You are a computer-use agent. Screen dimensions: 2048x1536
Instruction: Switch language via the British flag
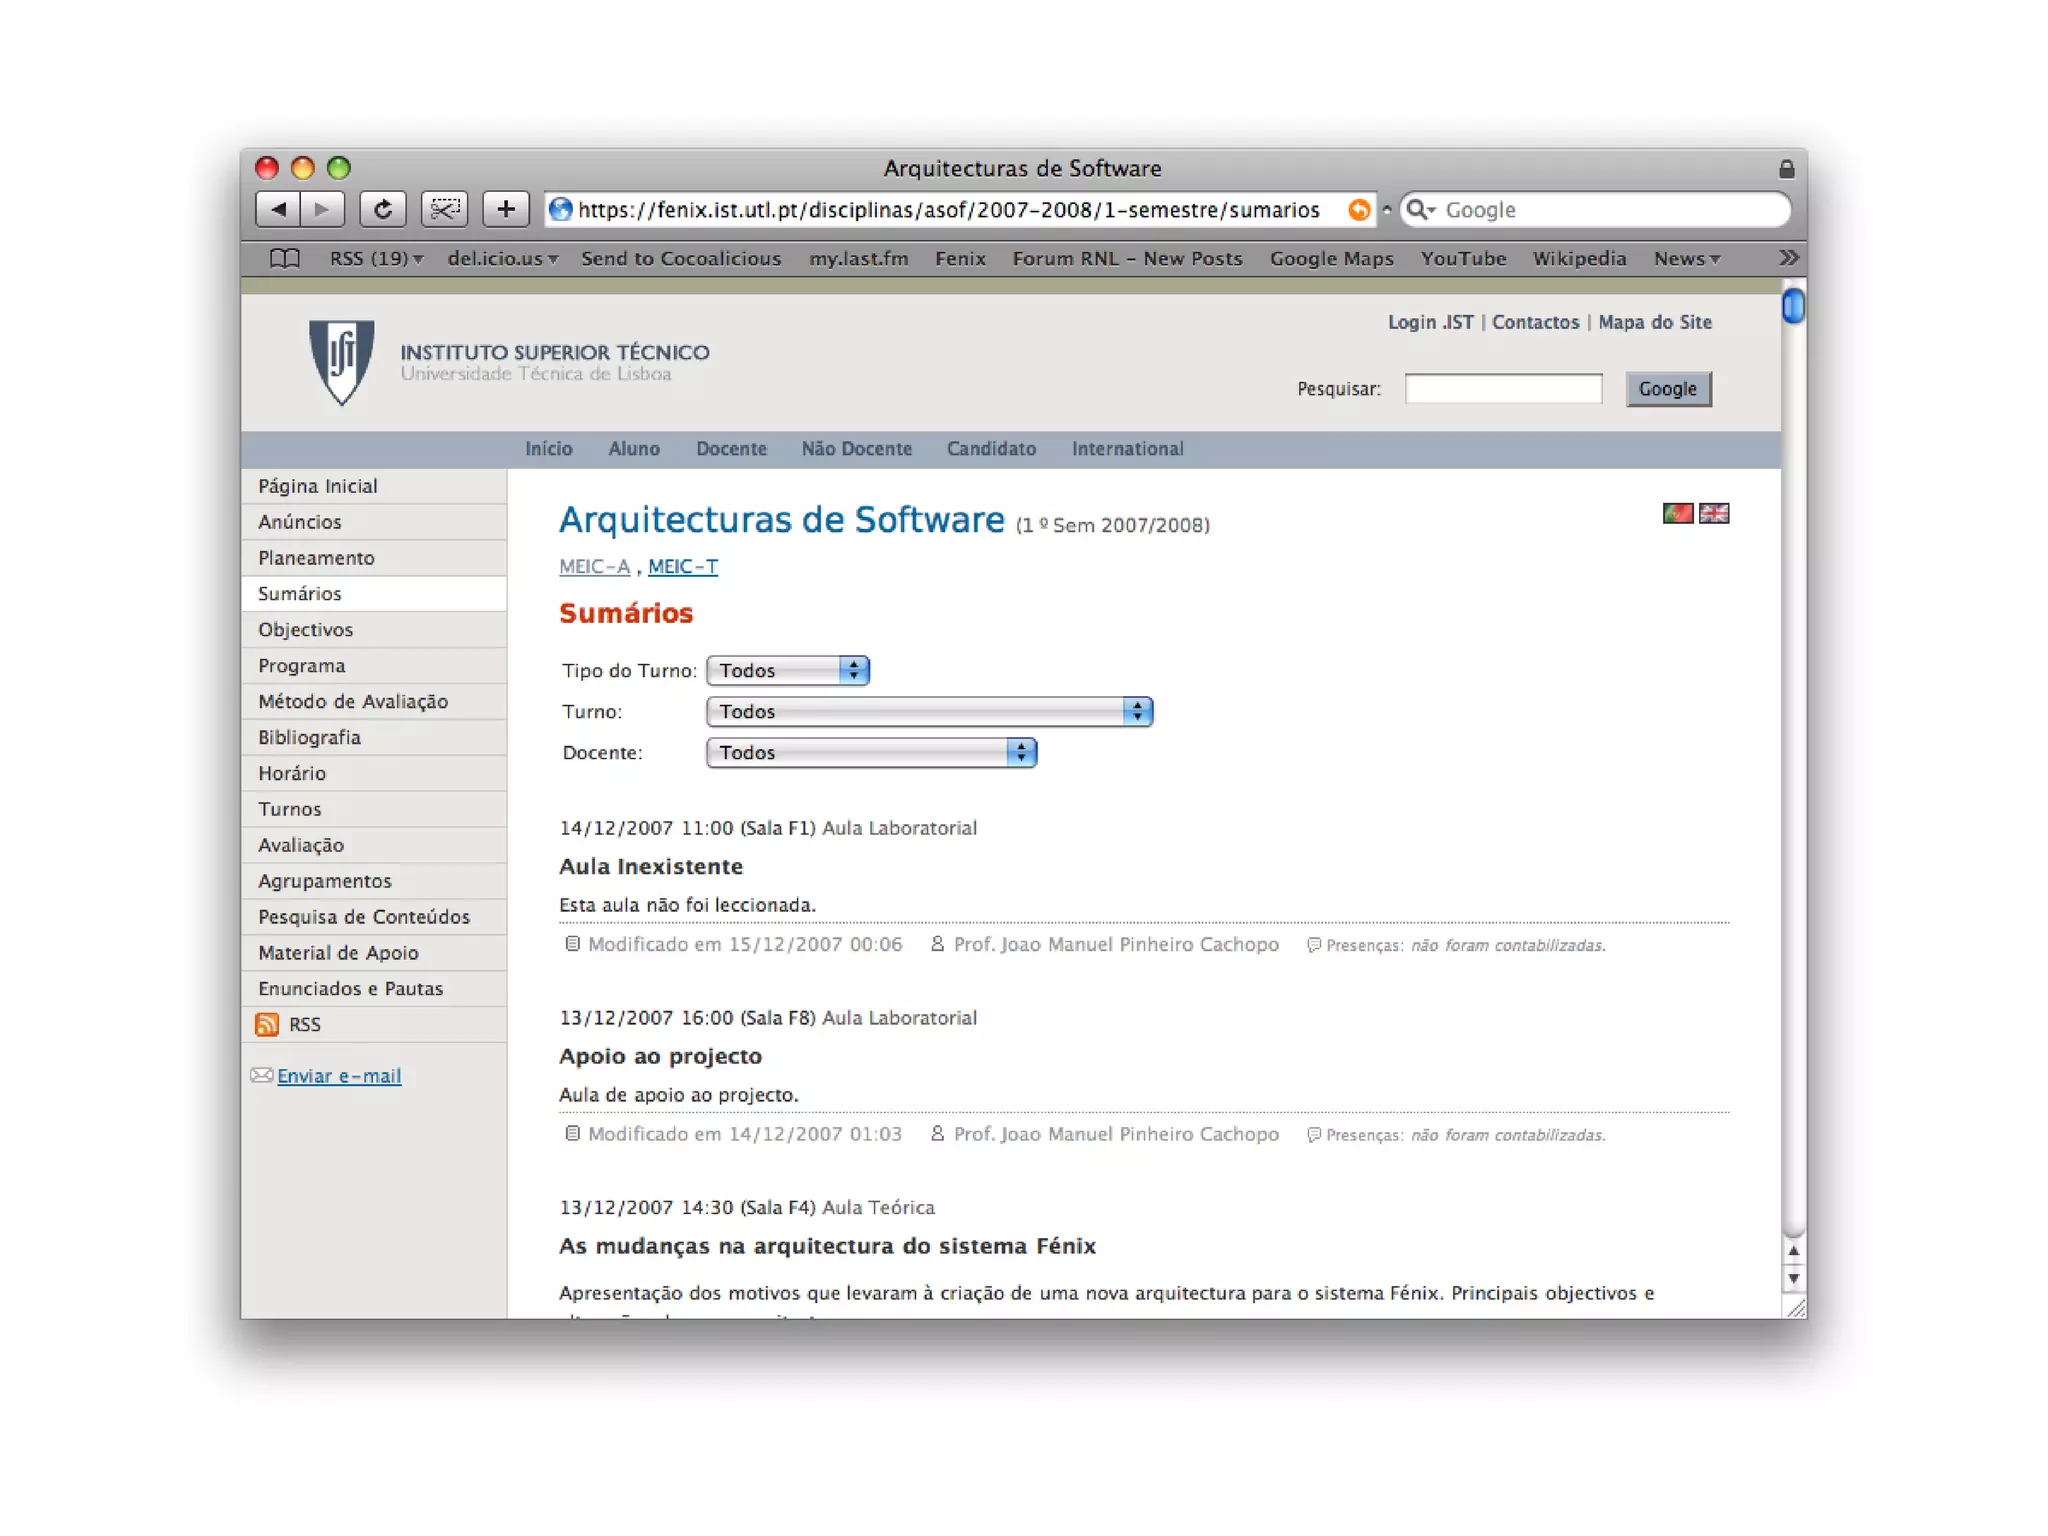pyautogui.click(x=1714, y=513)
